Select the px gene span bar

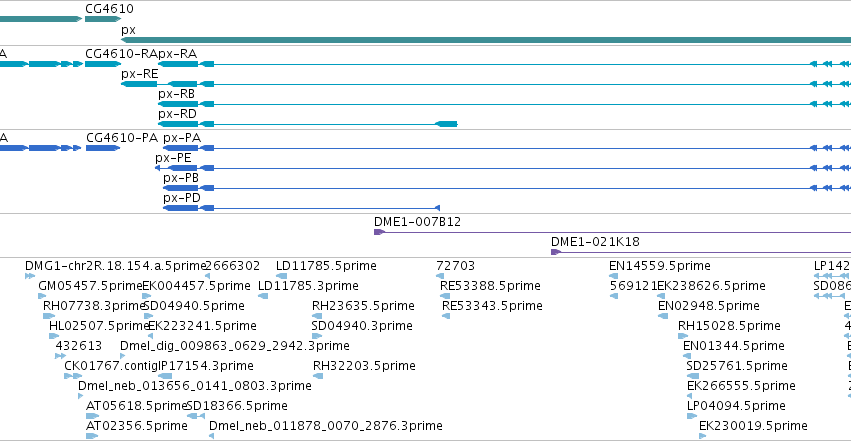pos(486,40)
